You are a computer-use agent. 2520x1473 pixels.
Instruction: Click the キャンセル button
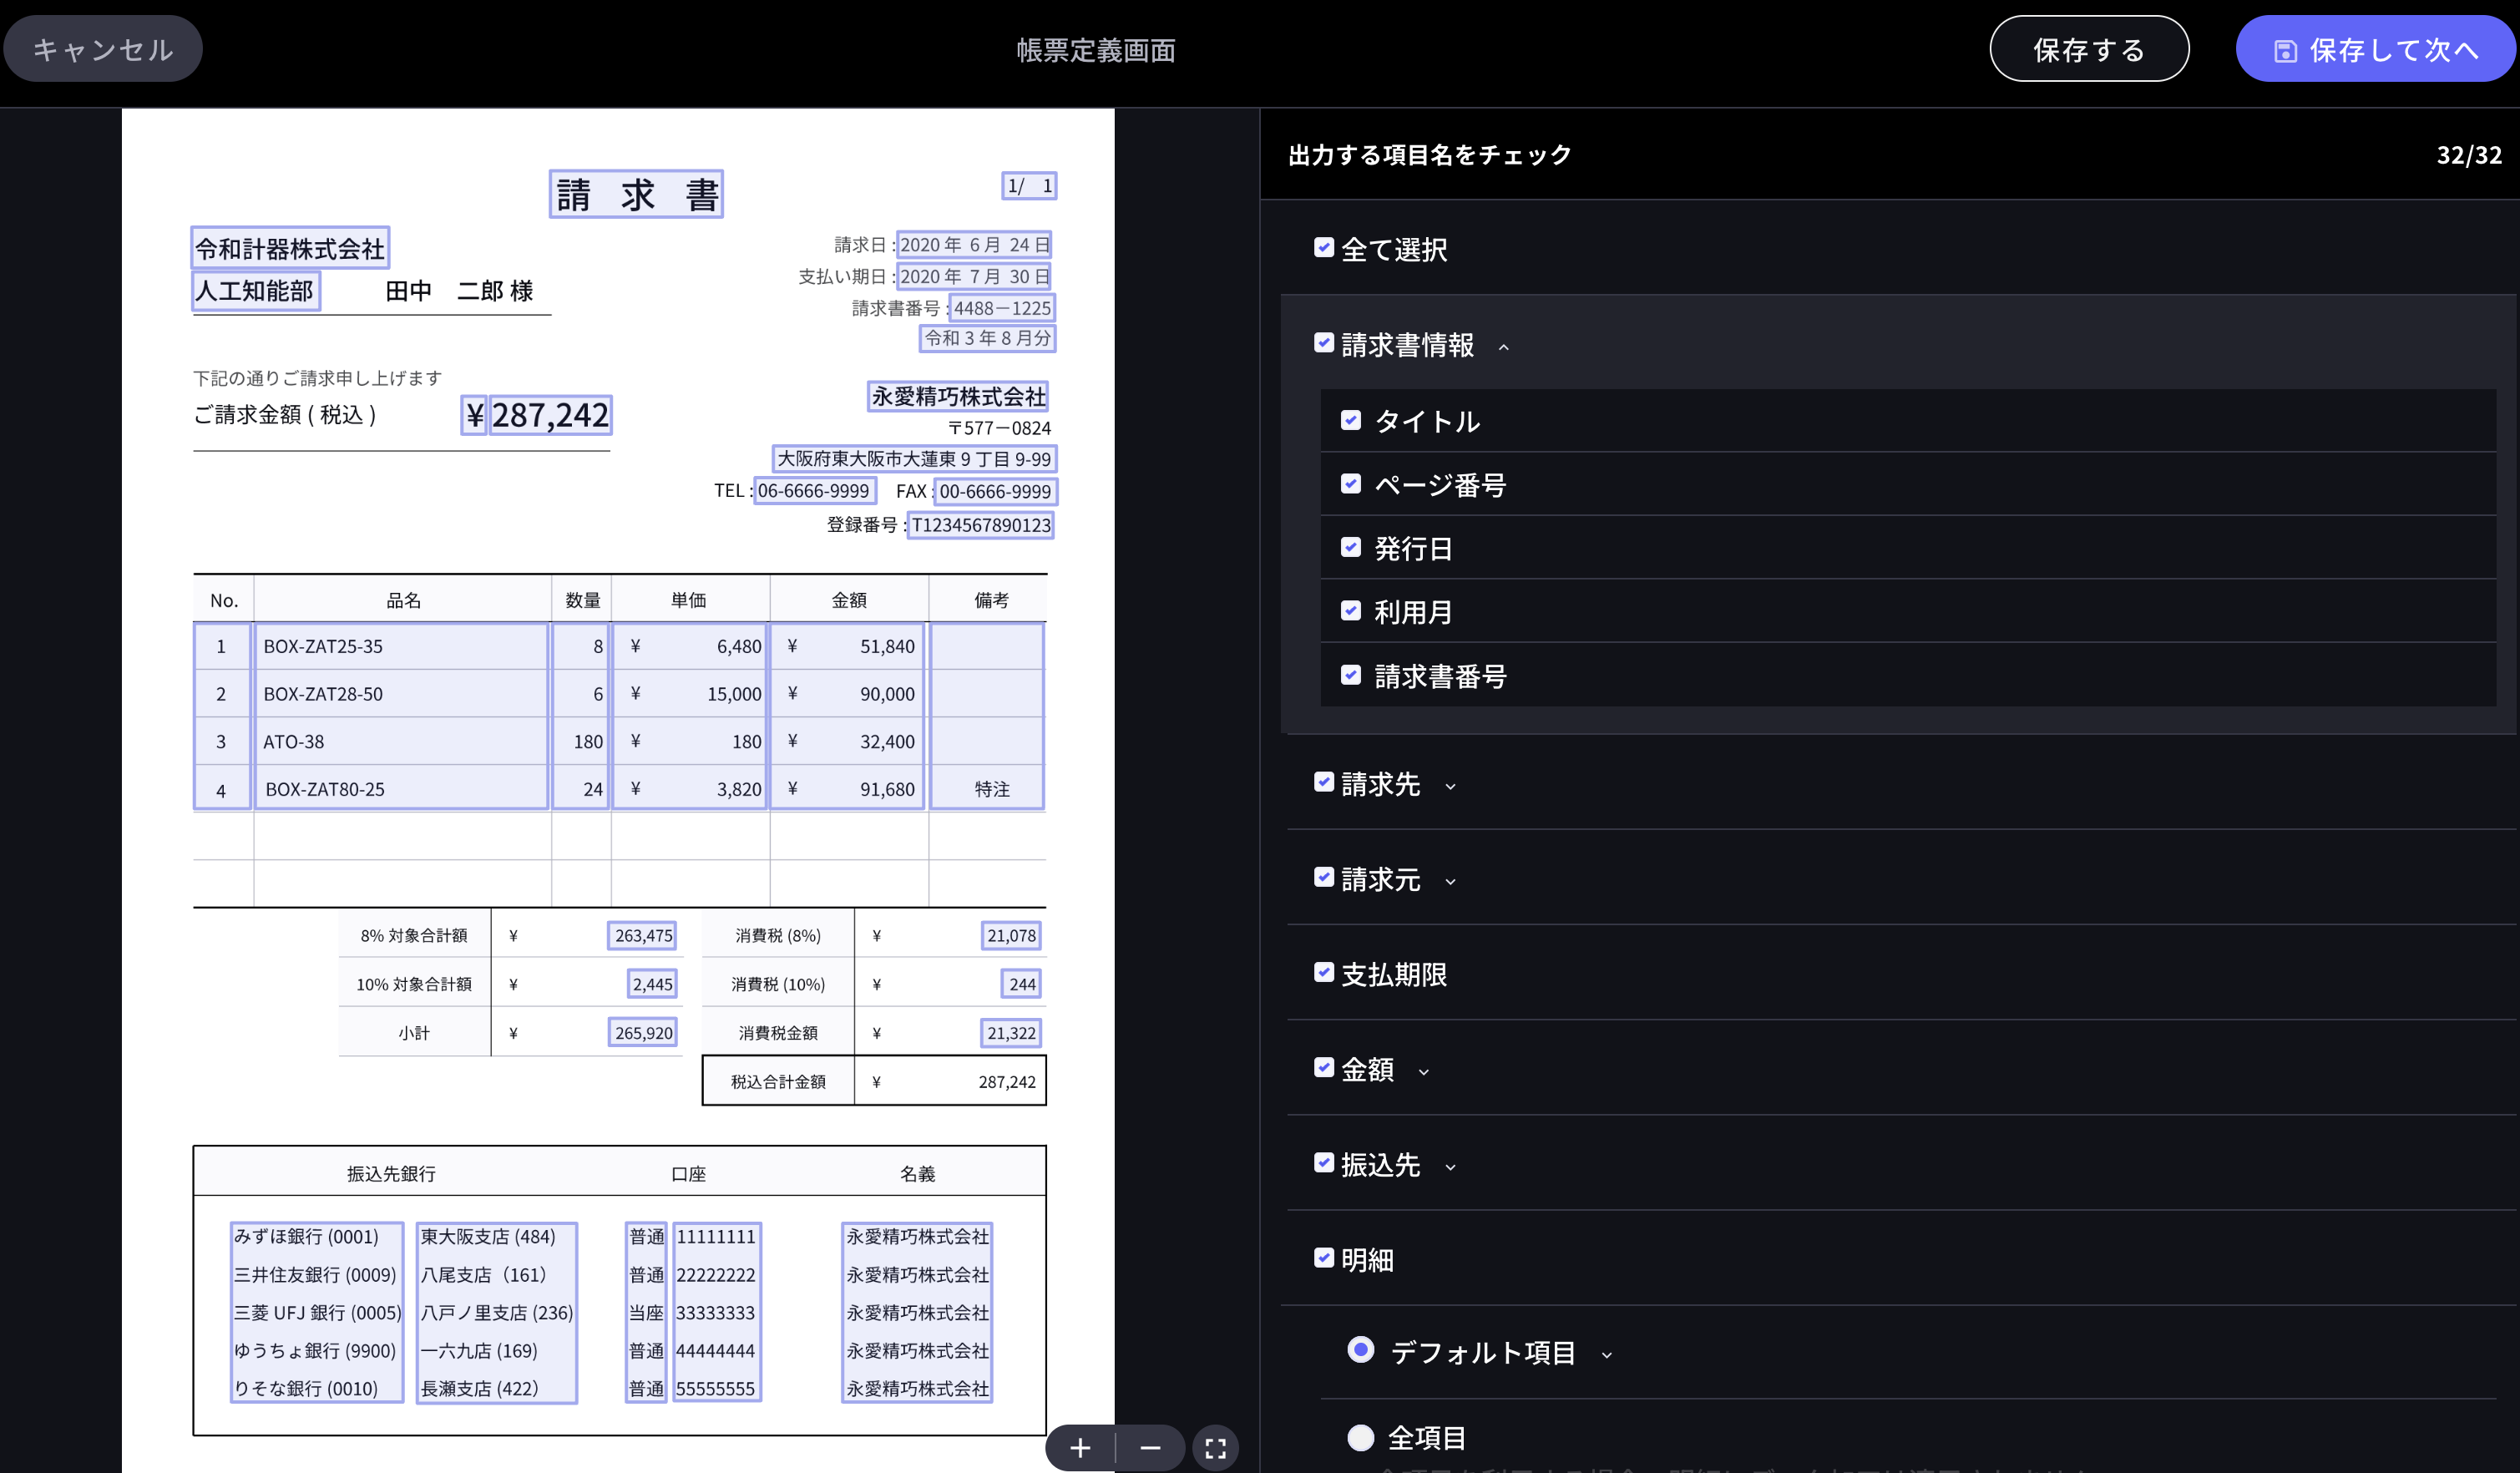103,49
